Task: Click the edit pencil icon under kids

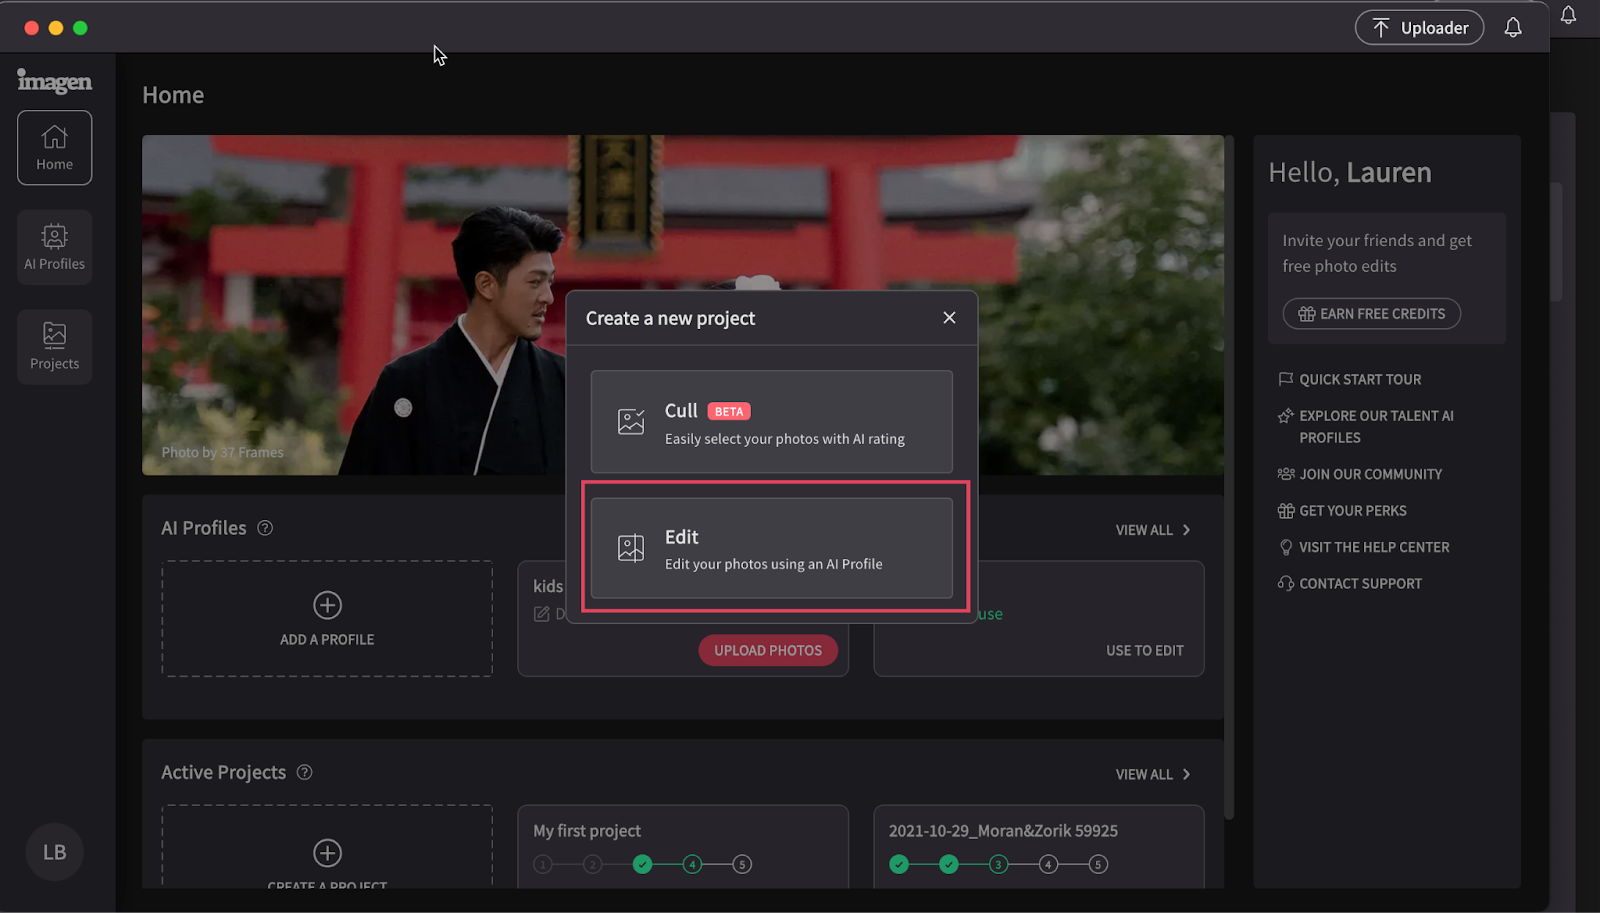Action: click(542, 614)
